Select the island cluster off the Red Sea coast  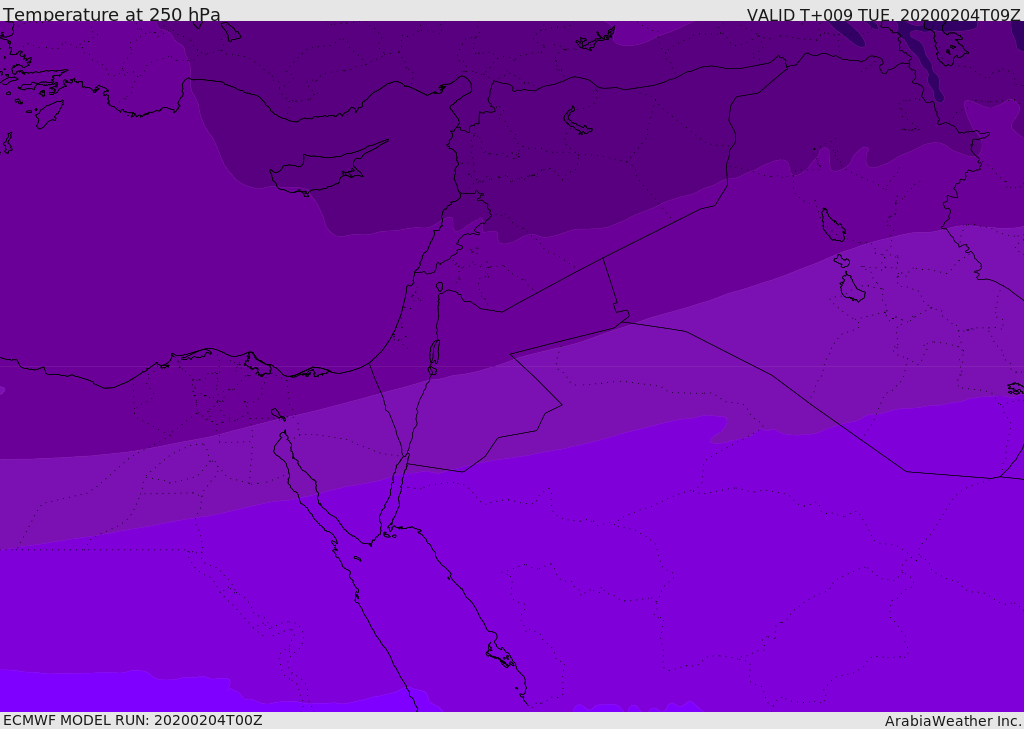(500, 655)
